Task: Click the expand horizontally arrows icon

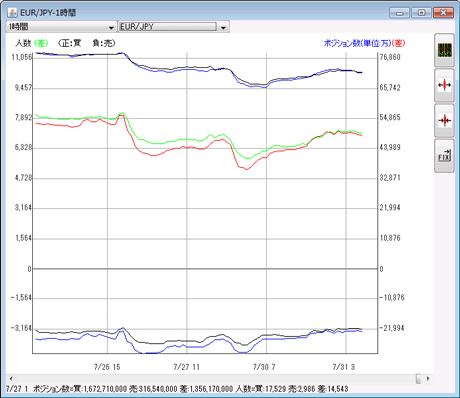Action: click(444, 85)
